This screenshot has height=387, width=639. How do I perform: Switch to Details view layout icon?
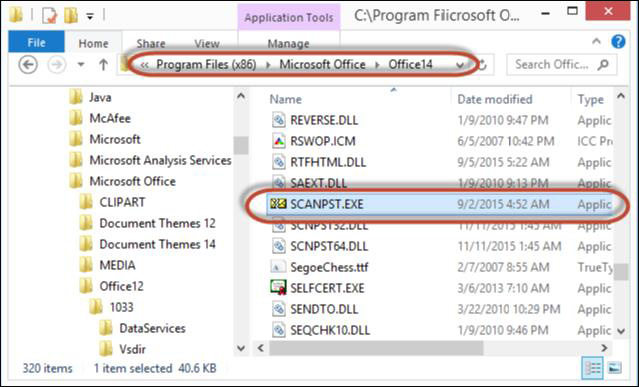tap(593, 368)
